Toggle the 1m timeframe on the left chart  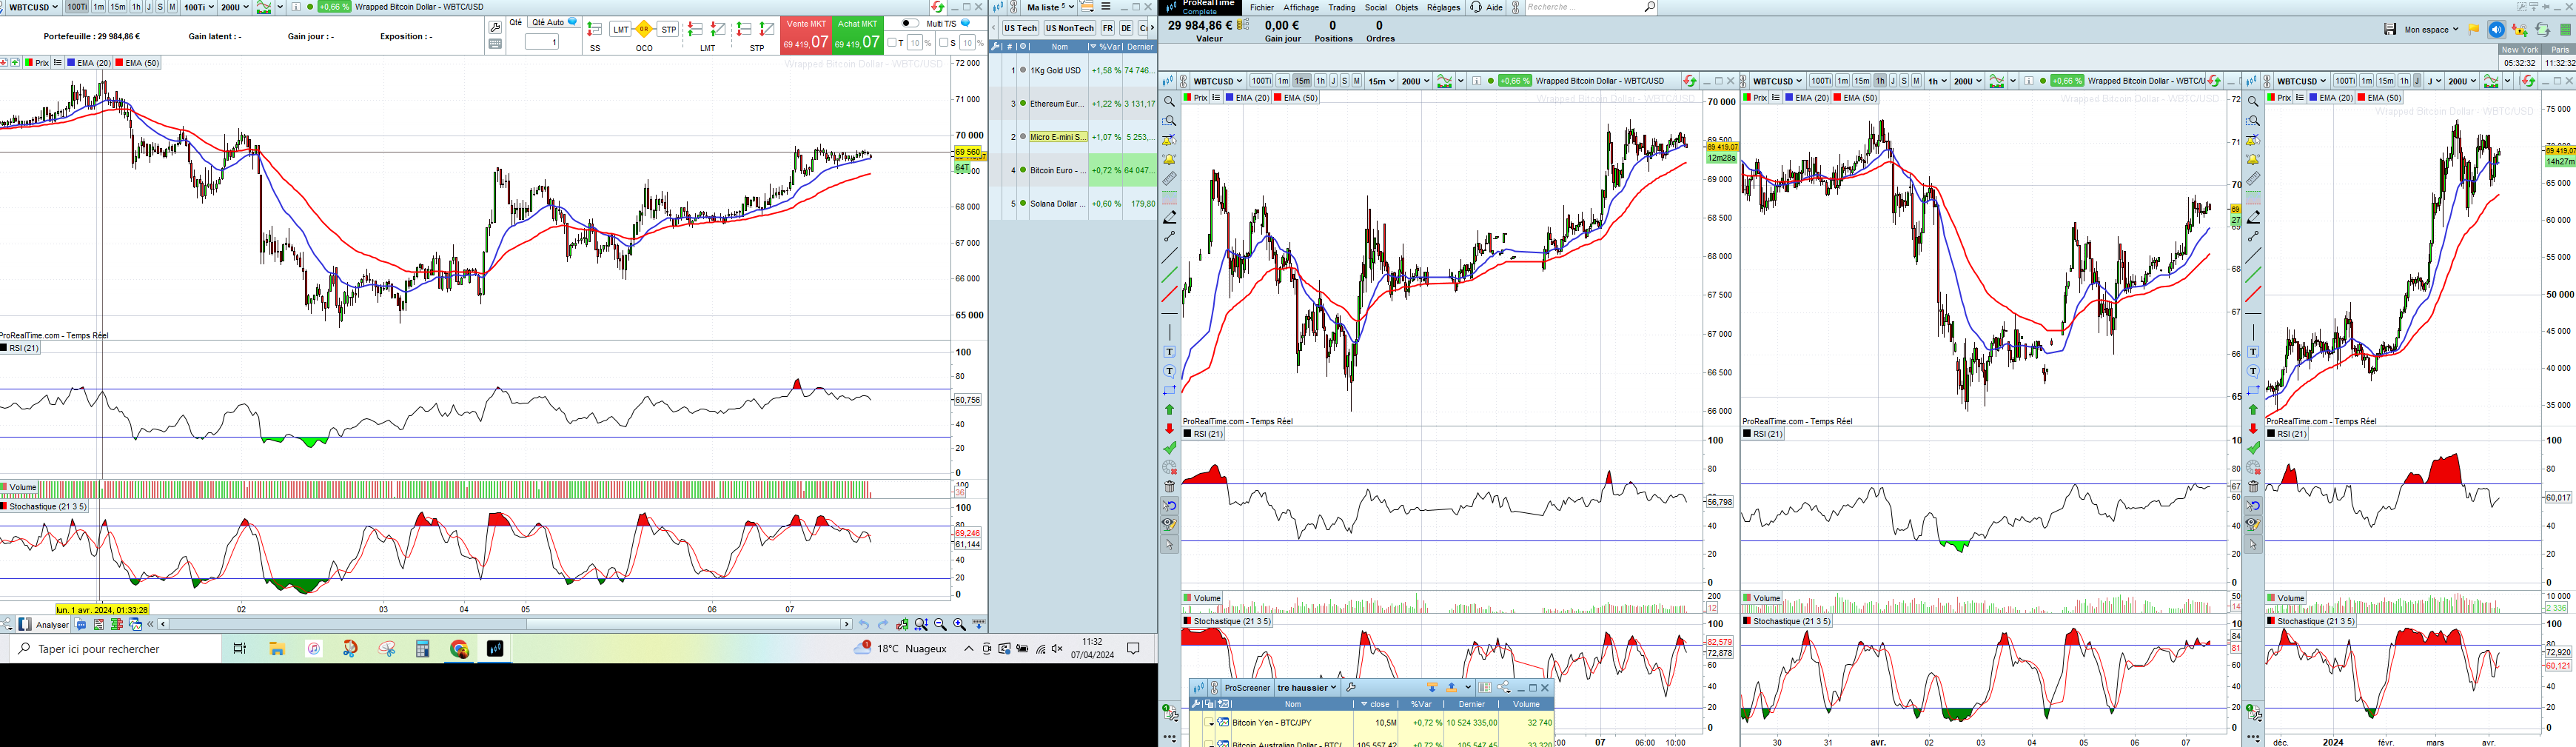99,7
